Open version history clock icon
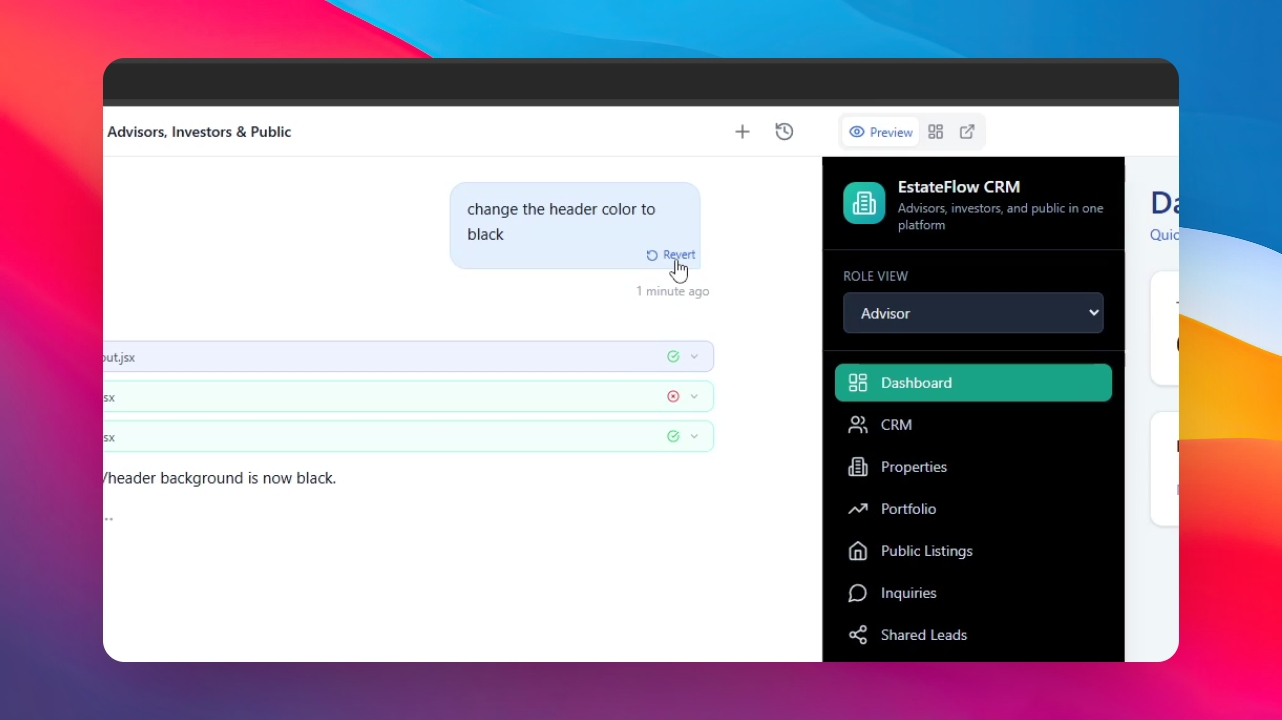Image resolution: width=1282 pixels, height=720 pixels. [x=784, y=132]
